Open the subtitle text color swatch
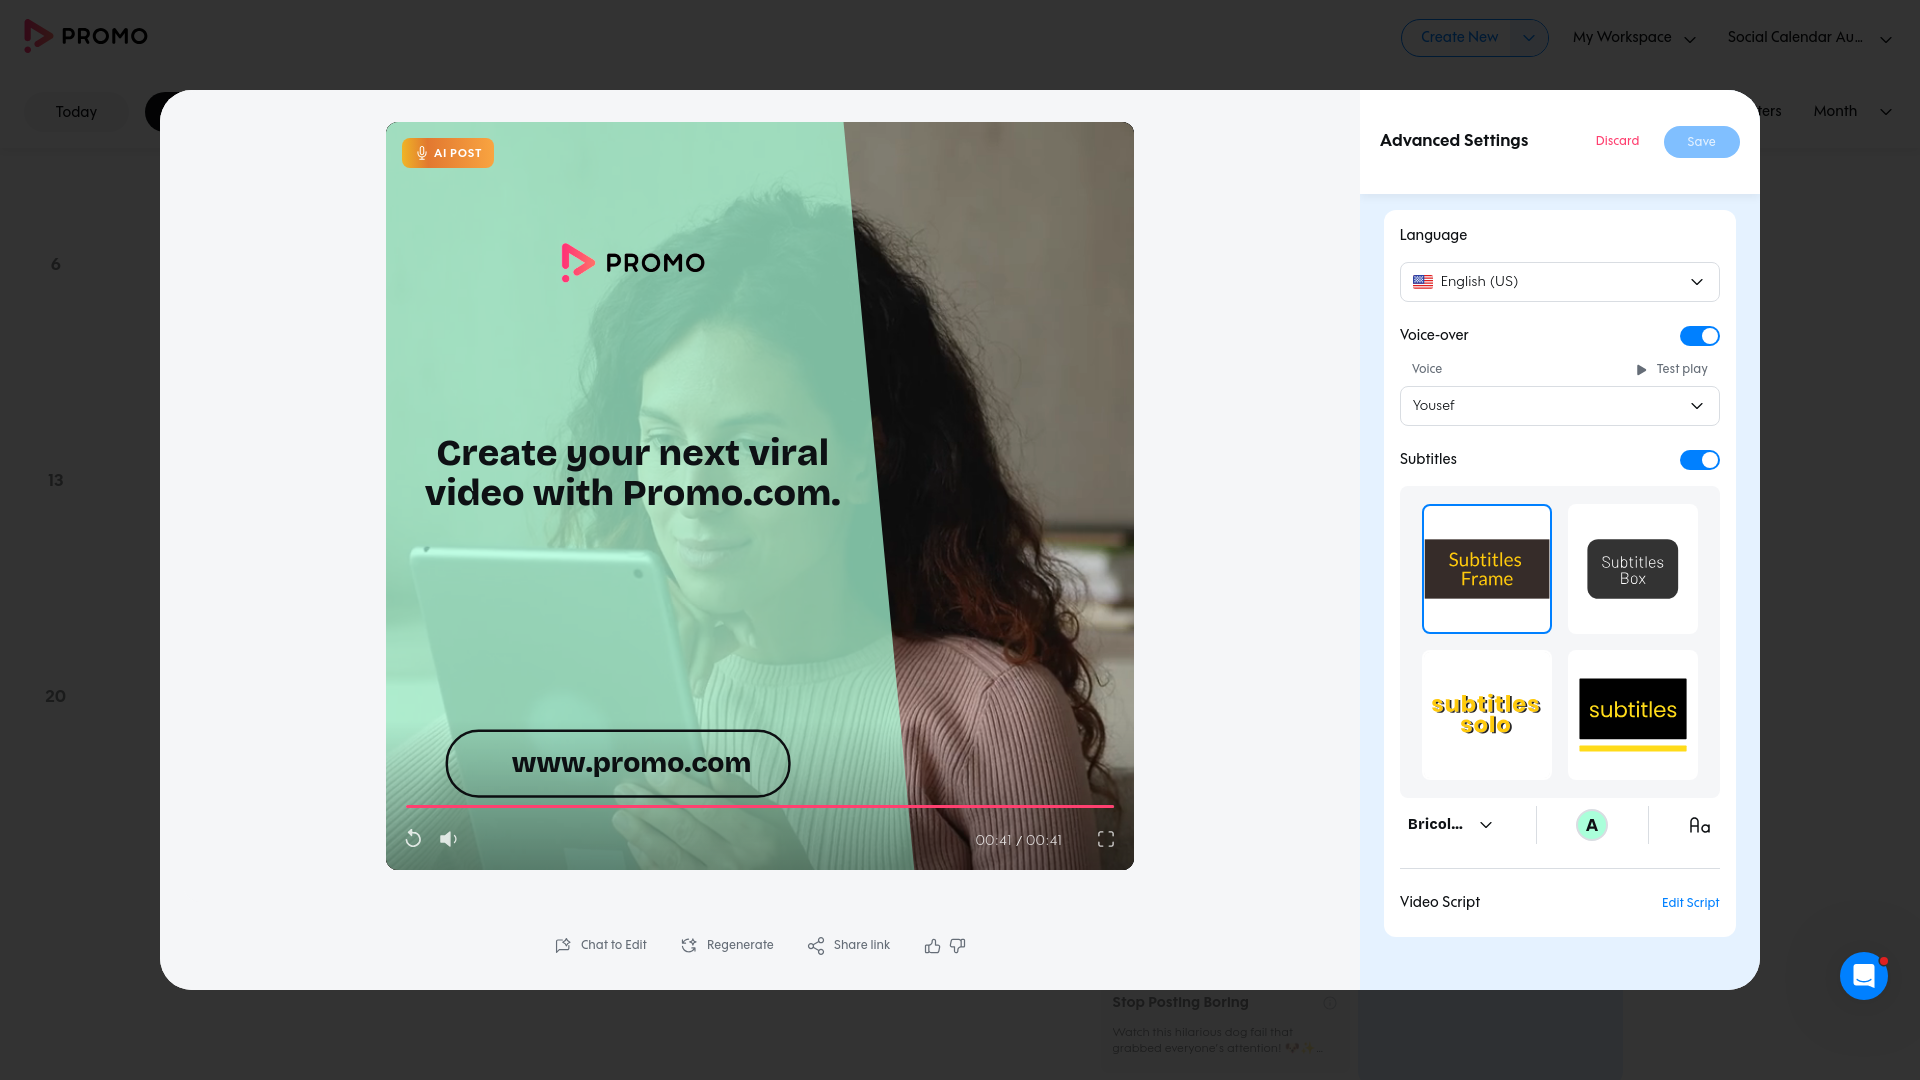Viewport: 1920px width, 1080px height. coord(1591,825)
